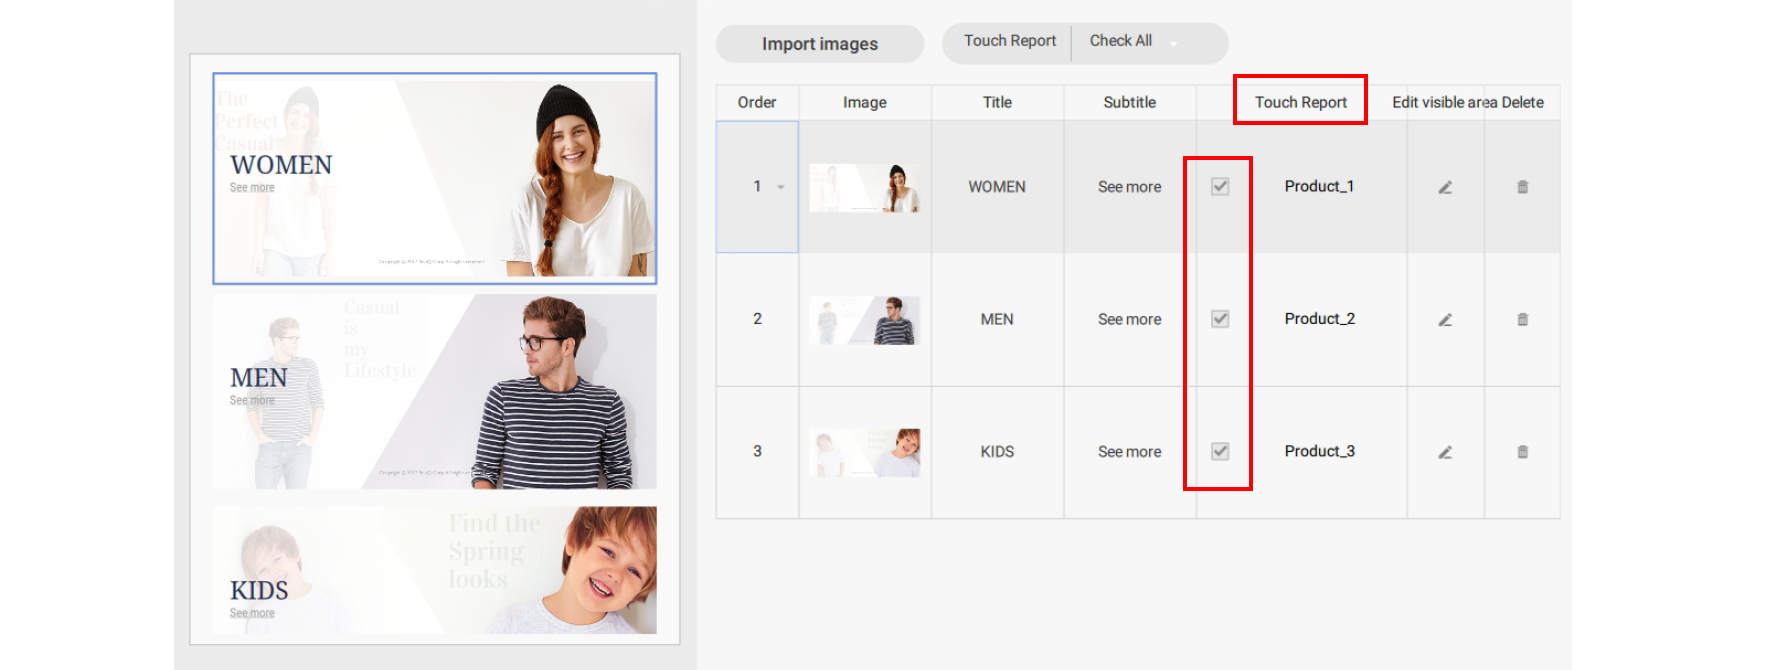Image resolution: width=1768 pixels, height=670 pixels.
Task: Delete the WOMEN row using trash icon
Action: click(x=1522, y=187)
